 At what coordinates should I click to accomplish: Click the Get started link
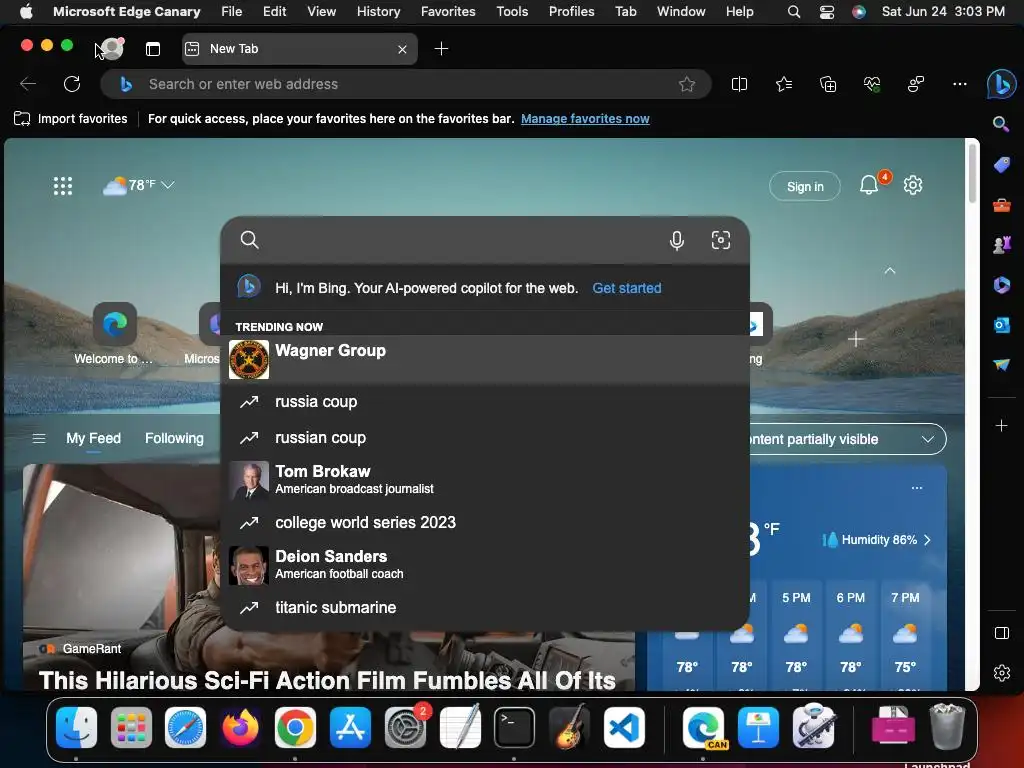627,288
